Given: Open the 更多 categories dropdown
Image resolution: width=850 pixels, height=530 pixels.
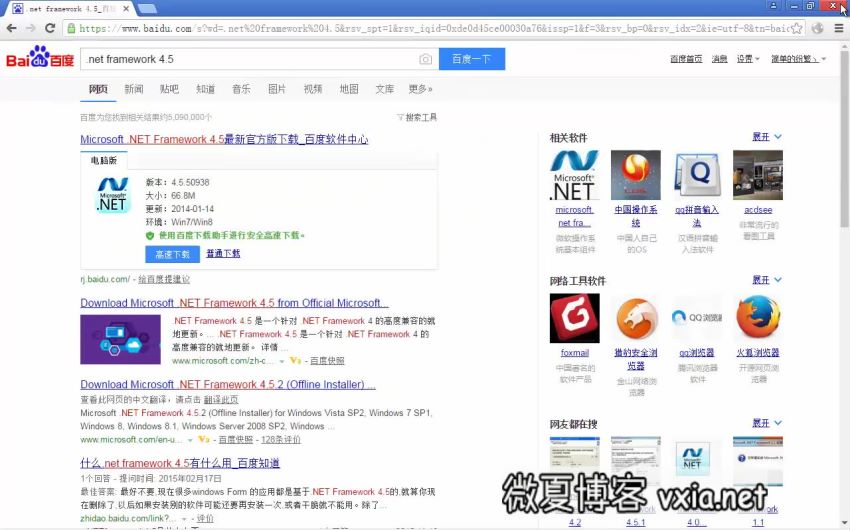Looking at the screenshot, I should [x=420, y=89].
